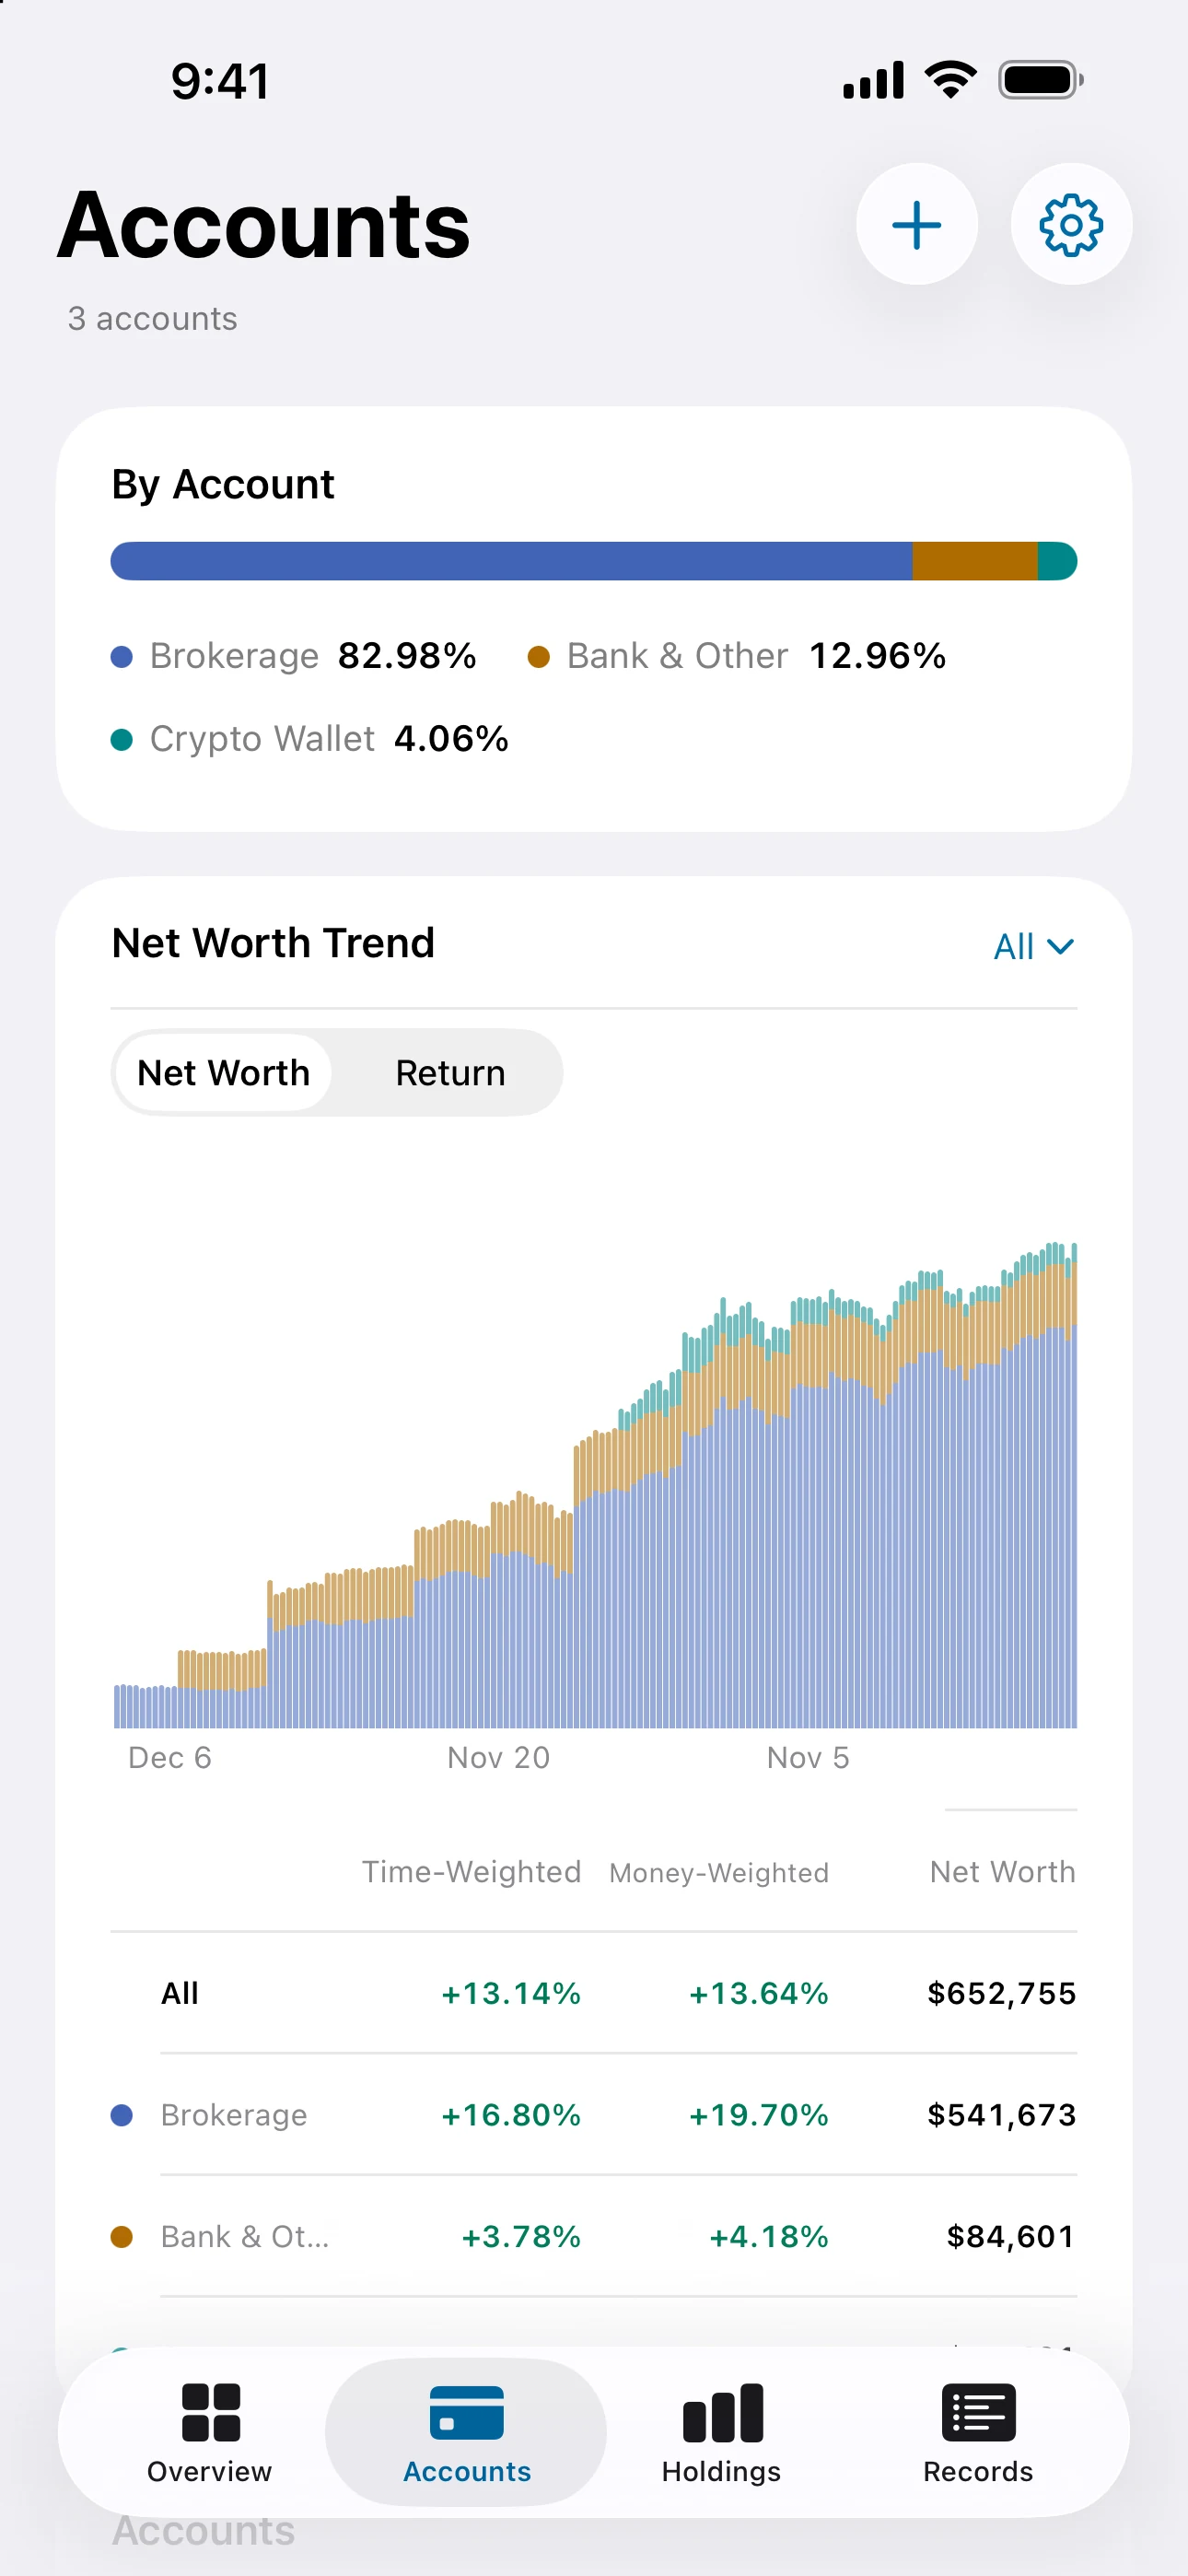The width and height of the screenshot is (1188, 2576).
Task: Tap the battery icon in status bar
Action: click(1040, 80)
